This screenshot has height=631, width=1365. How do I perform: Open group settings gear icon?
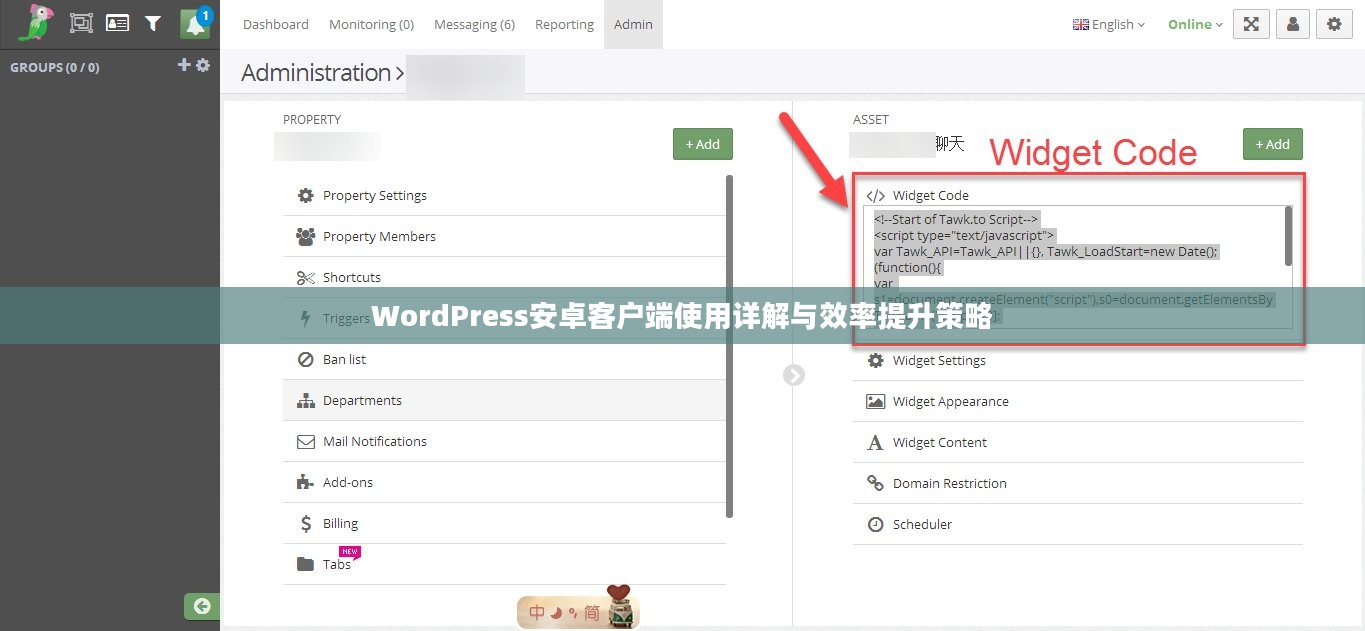point(203,65)
